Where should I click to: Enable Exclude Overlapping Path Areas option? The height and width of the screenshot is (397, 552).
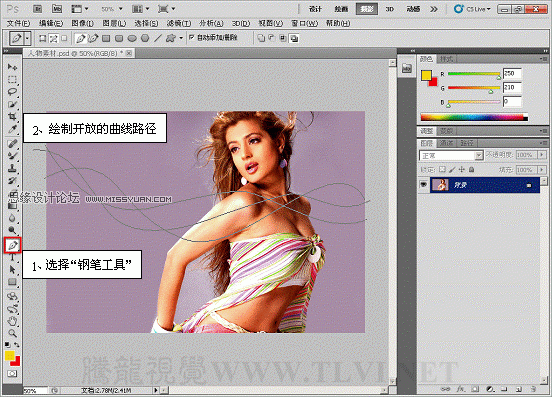coord(294,38)
